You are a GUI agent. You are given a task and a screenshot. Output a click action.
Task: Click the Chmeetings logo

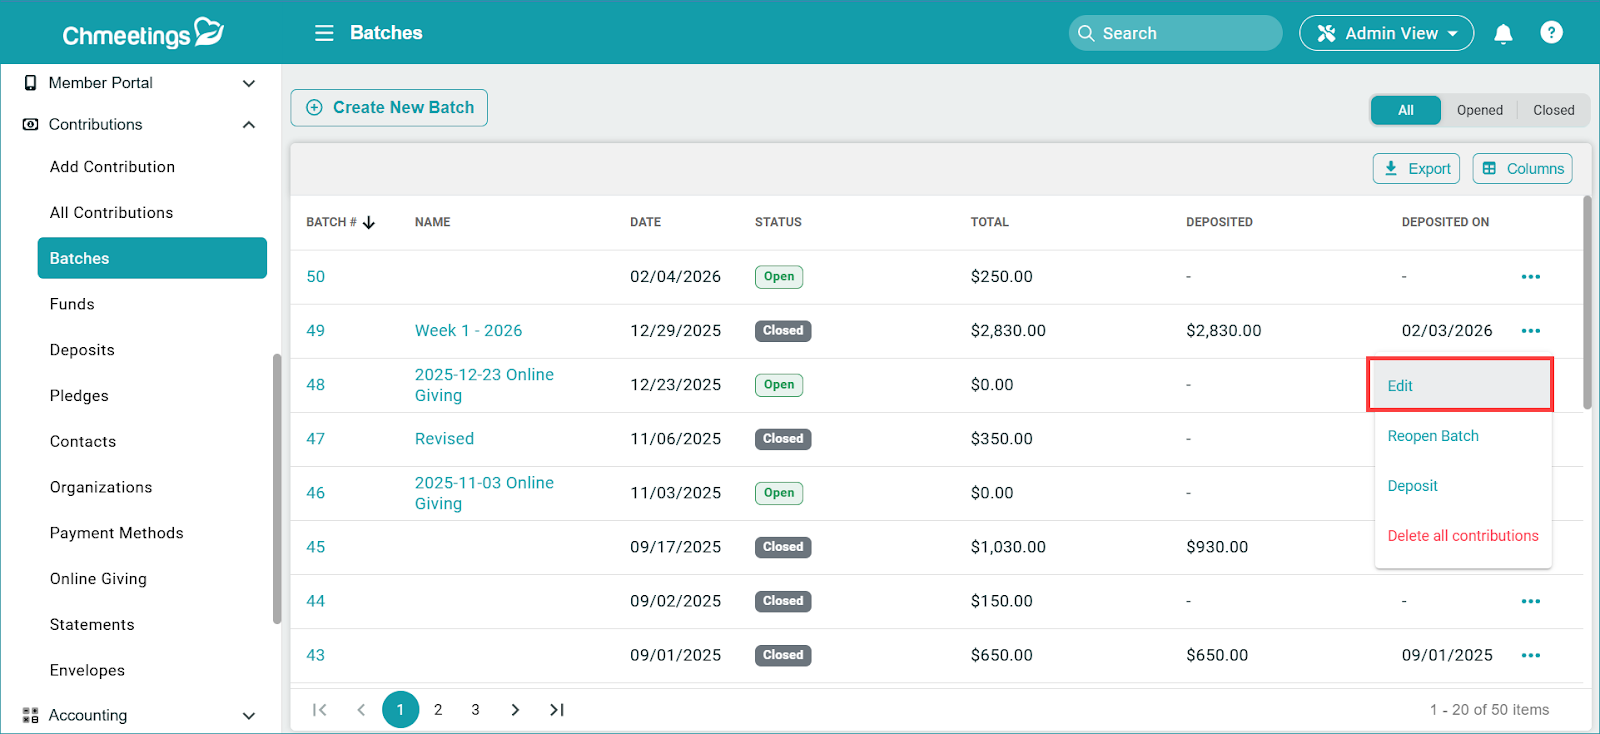coord(142,34)
